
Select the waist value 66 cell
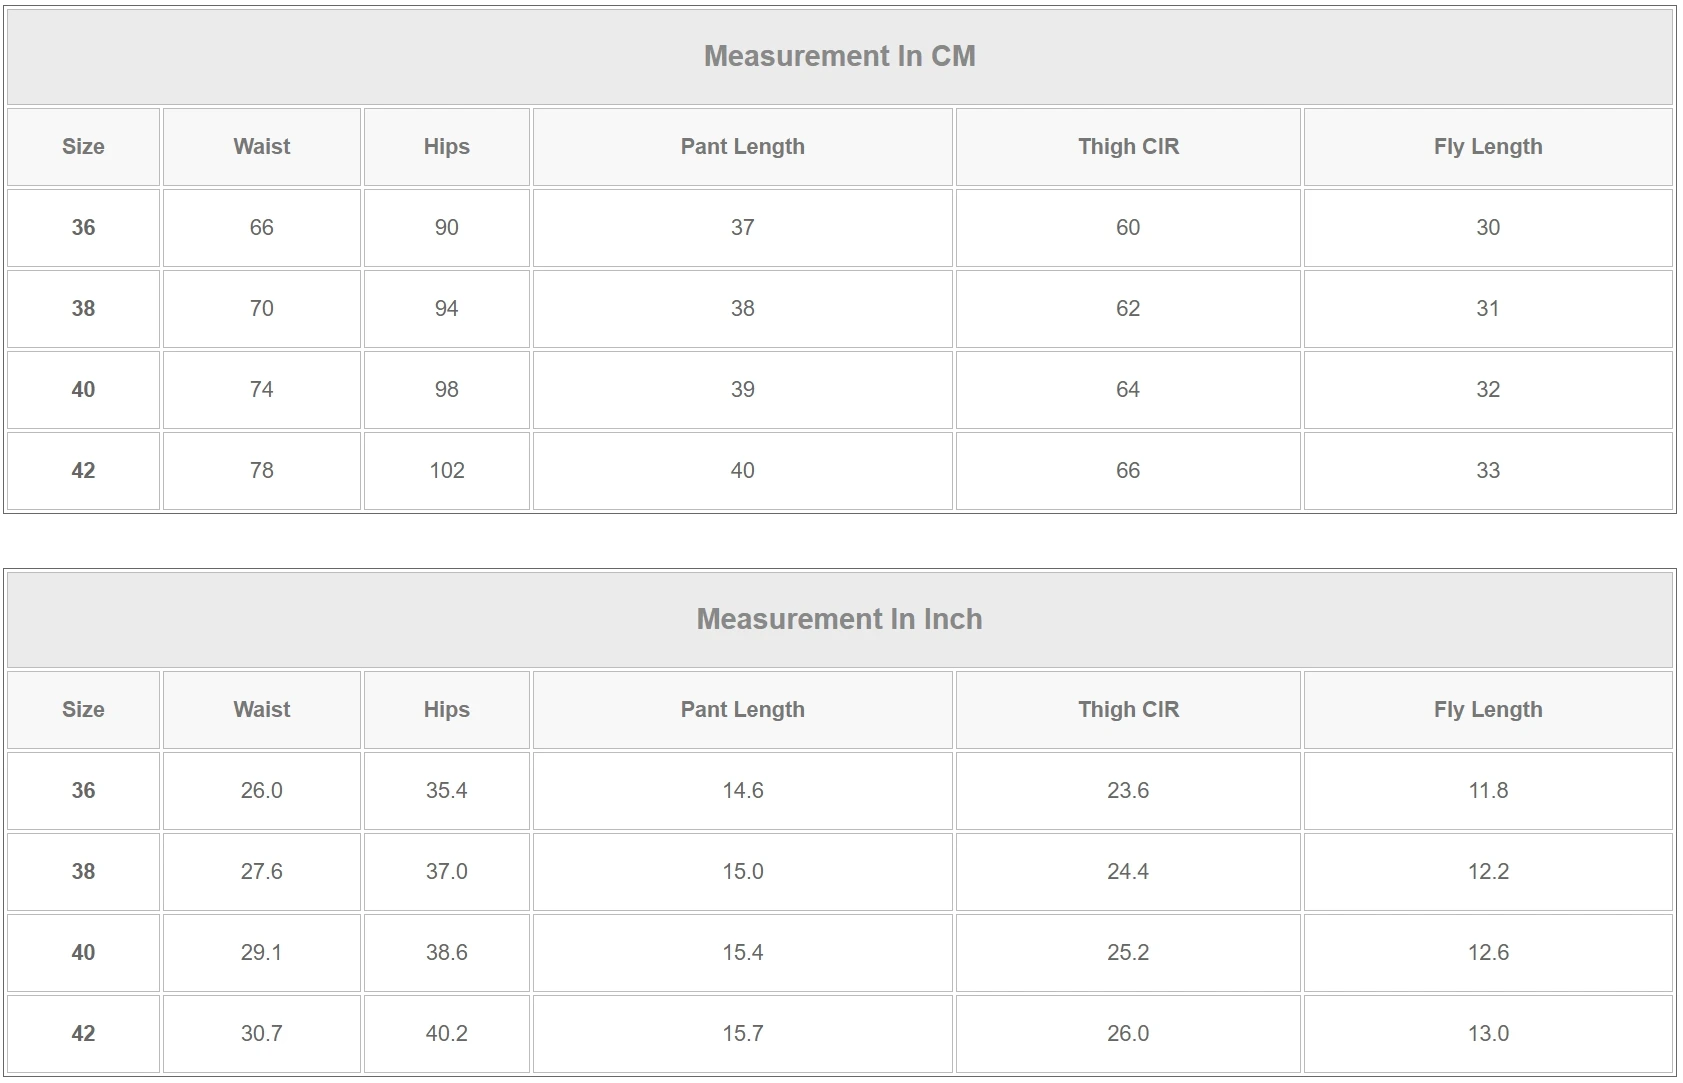[x=262, y=228]
